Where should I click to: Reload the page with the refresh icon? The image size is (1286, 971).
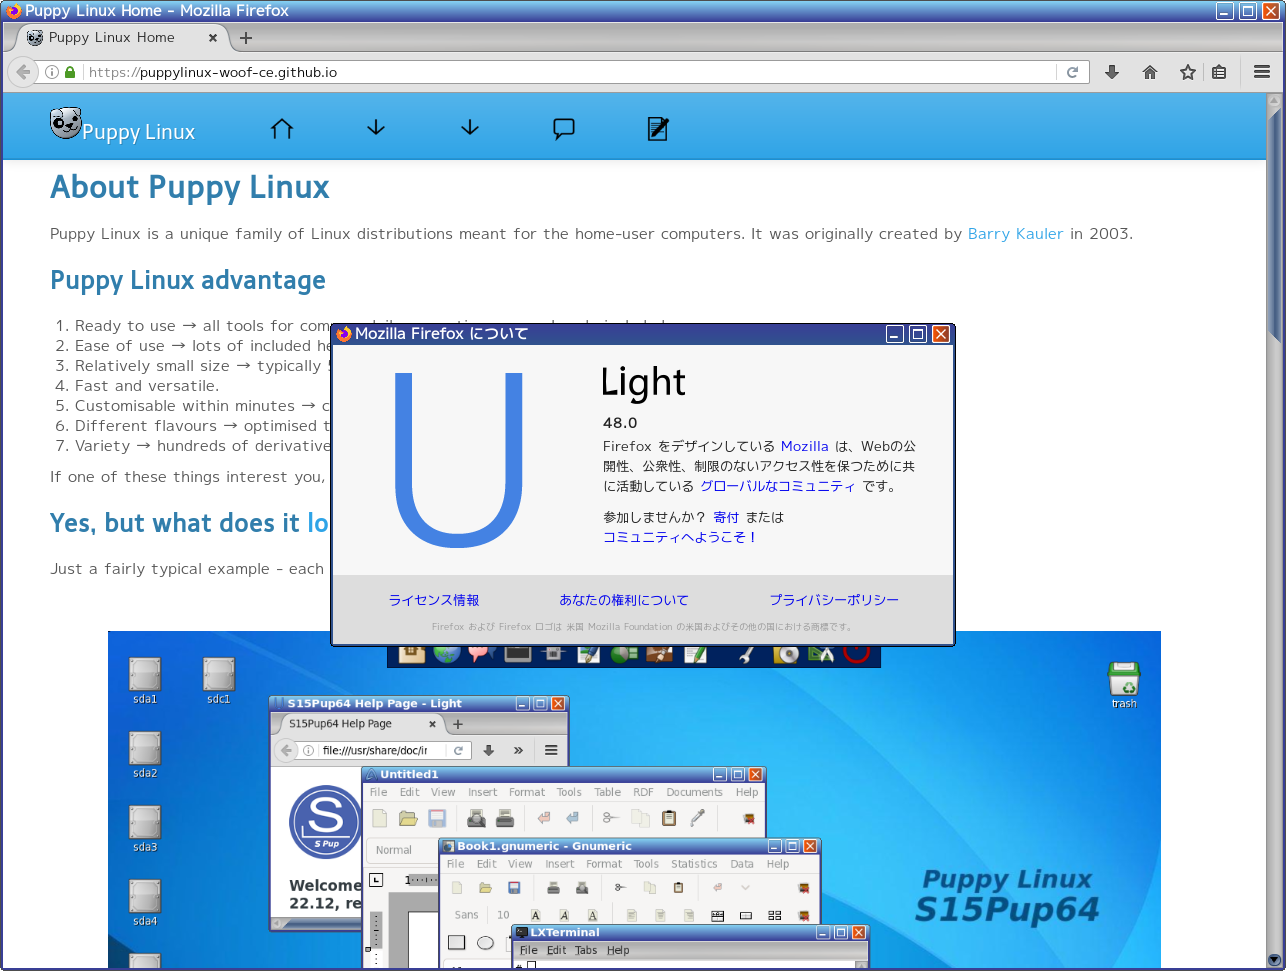tap(1072, 72)
